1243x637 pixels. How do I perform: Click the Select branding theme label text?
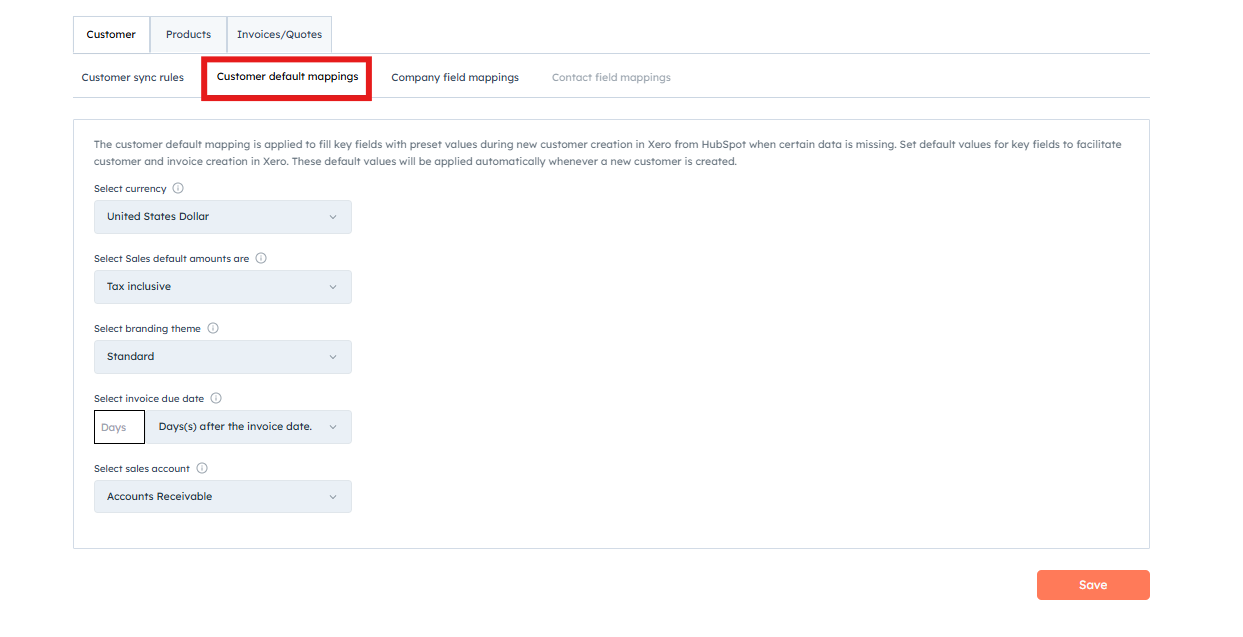[147, 328]
